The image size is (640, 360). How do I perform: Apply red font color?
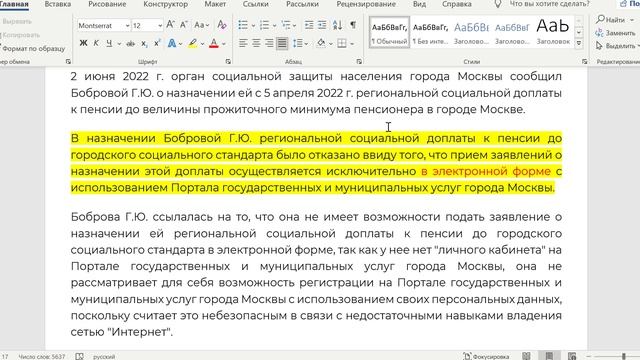tap(213, 43)
